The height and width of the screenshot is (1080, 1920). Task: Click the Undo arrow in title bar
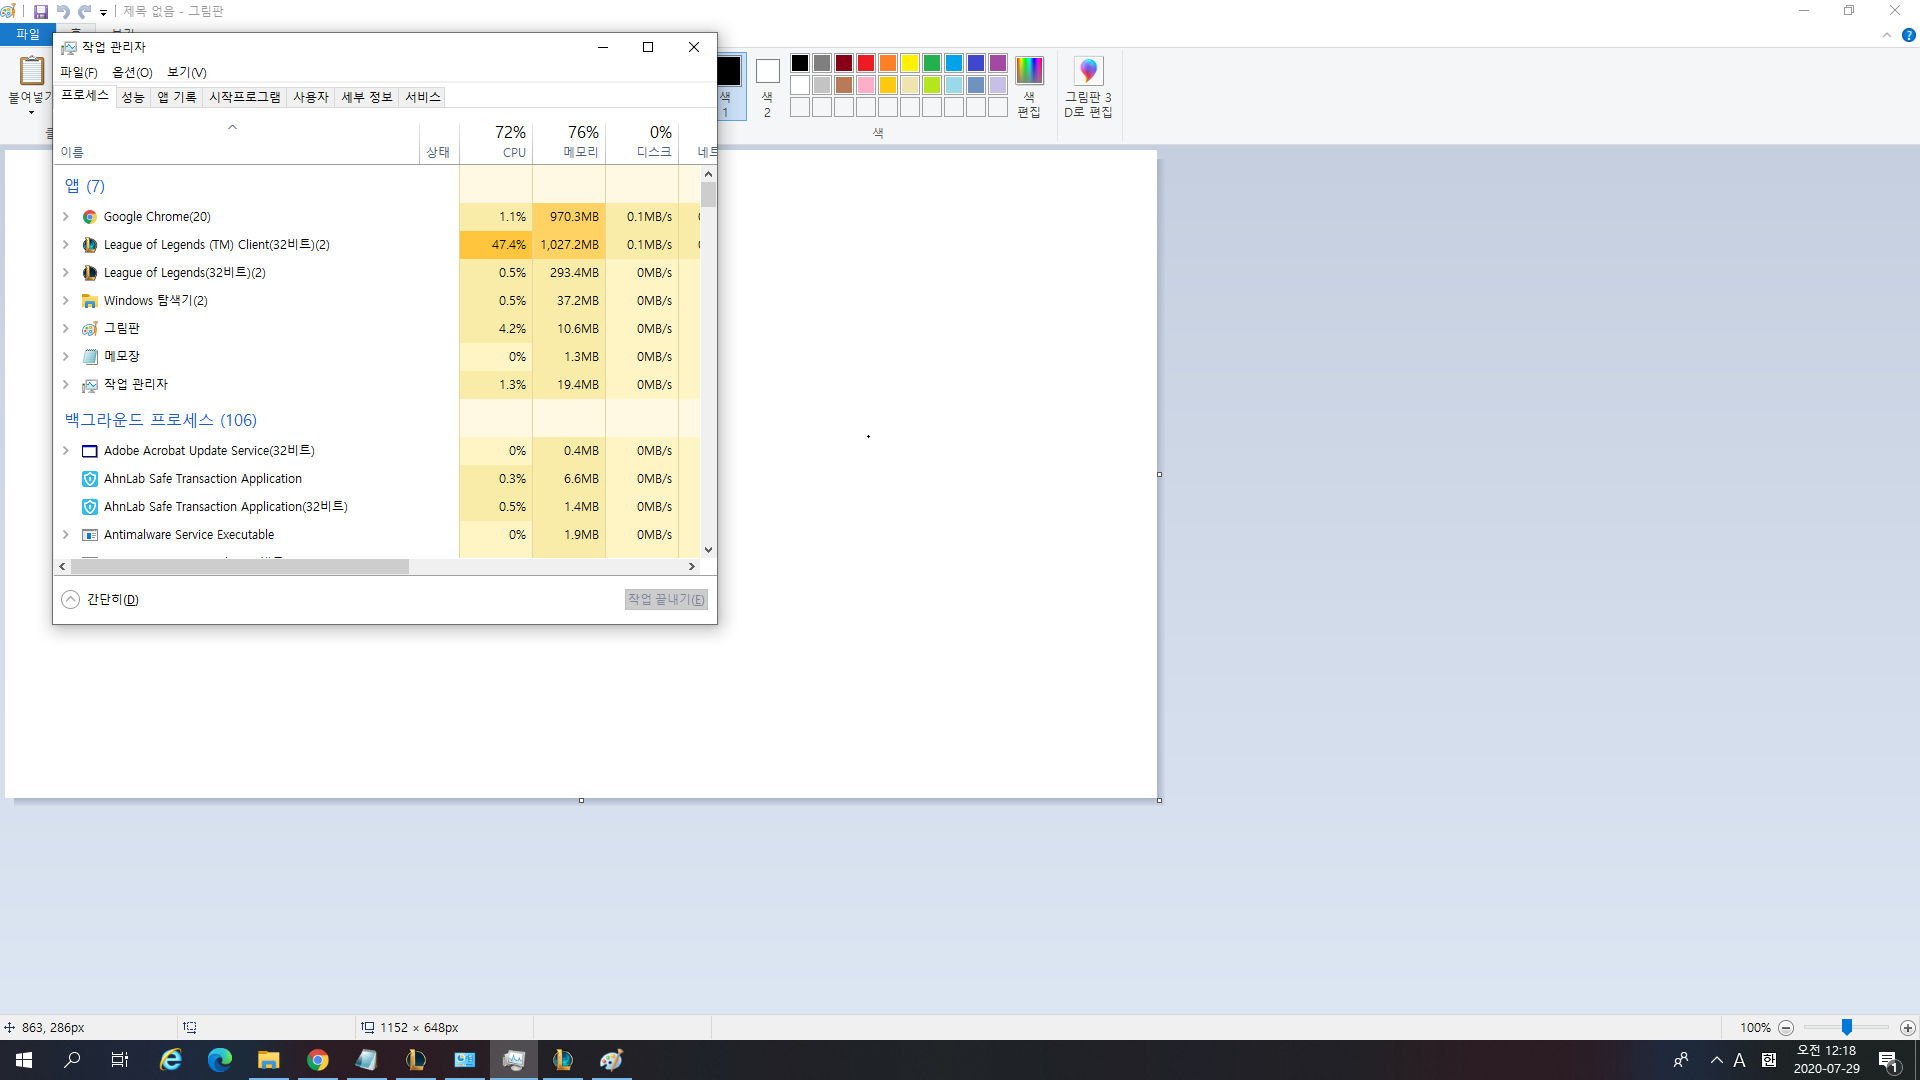coord(63,12)
